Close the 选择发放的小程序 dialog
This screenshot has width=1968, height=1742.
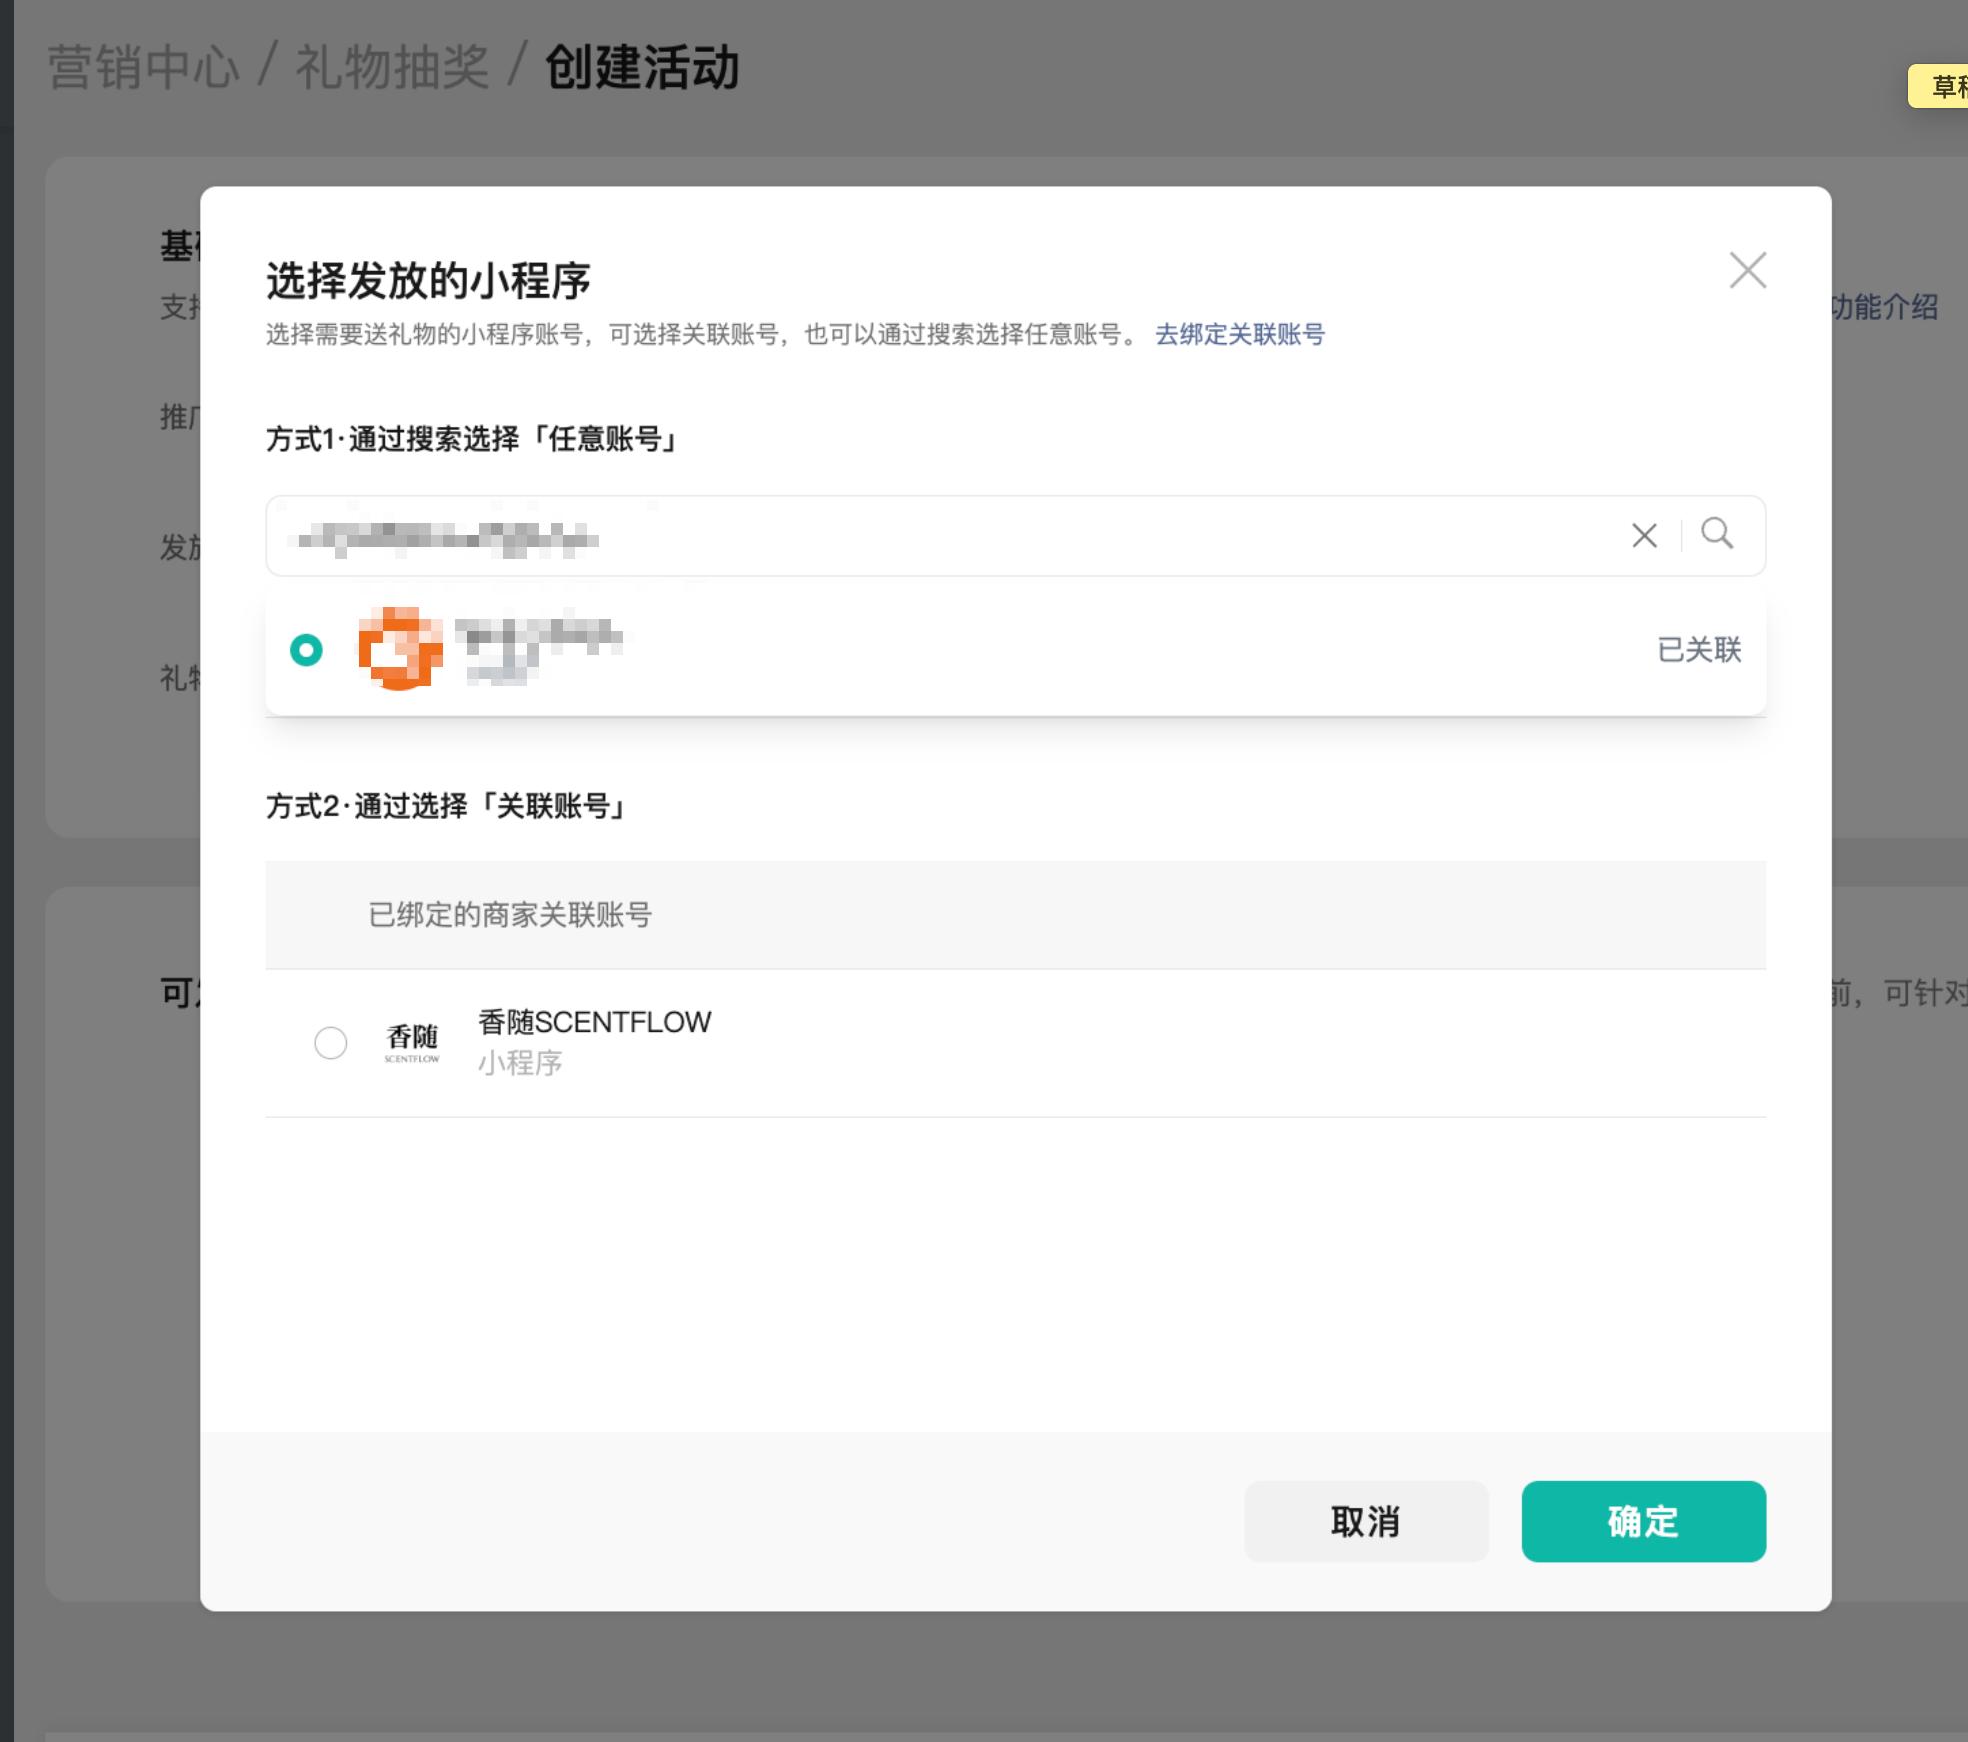point(1747,270)
